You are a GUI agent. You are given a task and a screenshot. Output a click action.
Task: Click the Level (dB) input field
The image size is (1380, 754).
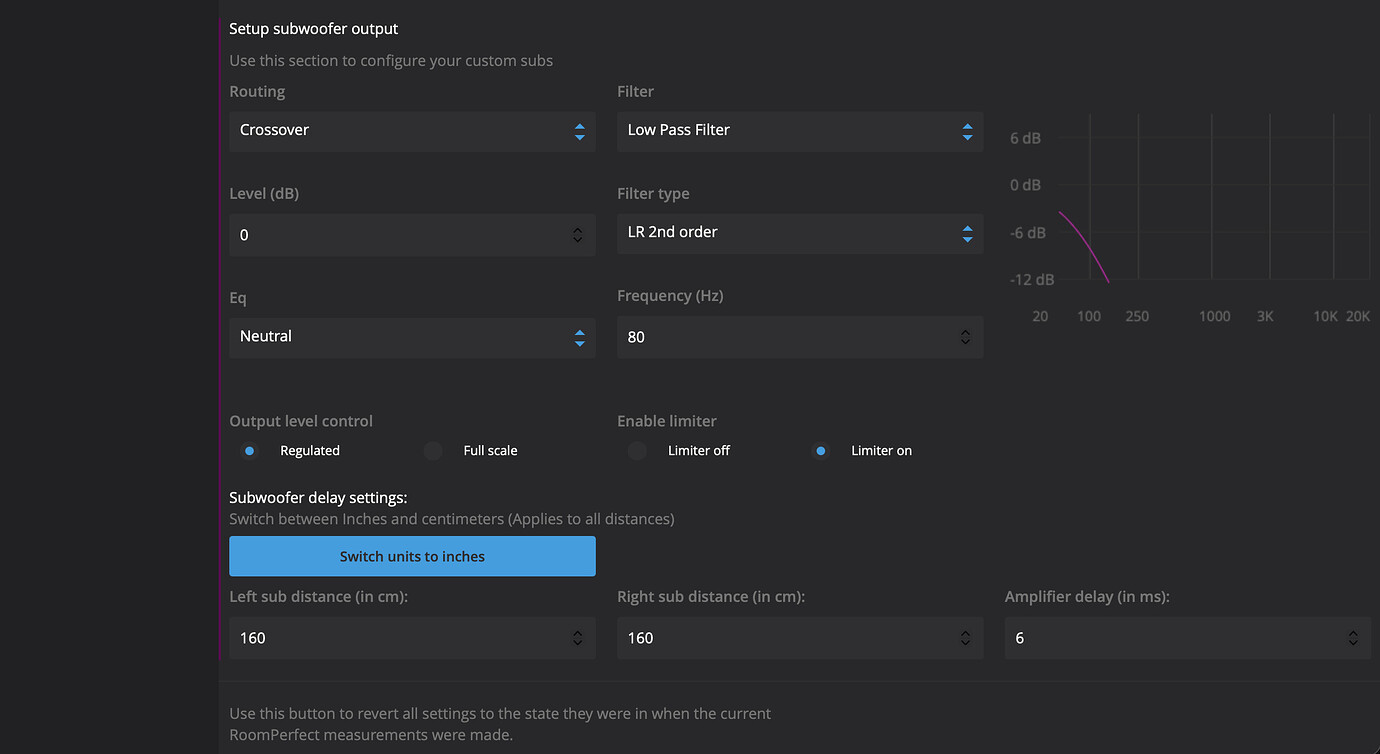pyautogui.click(x=400, y=235)
